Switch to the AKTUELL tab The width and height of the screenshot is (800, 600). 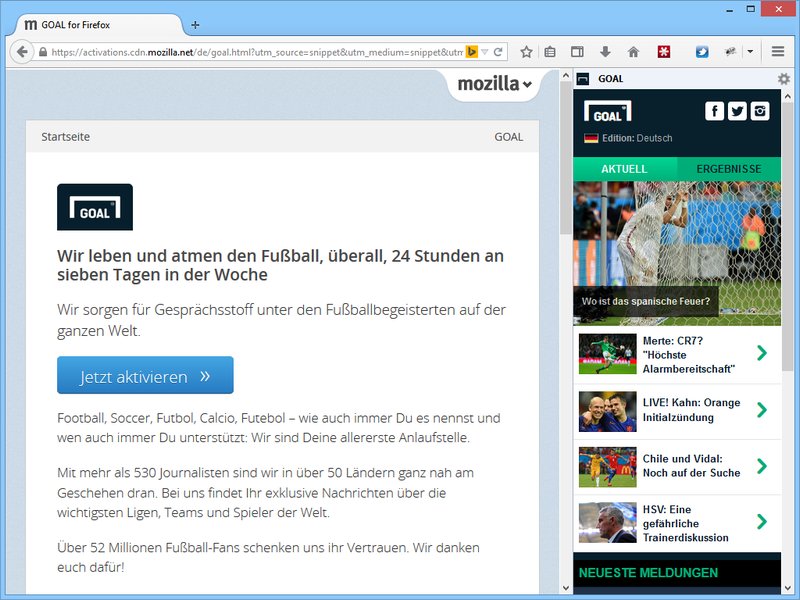[x=624, y=169]
